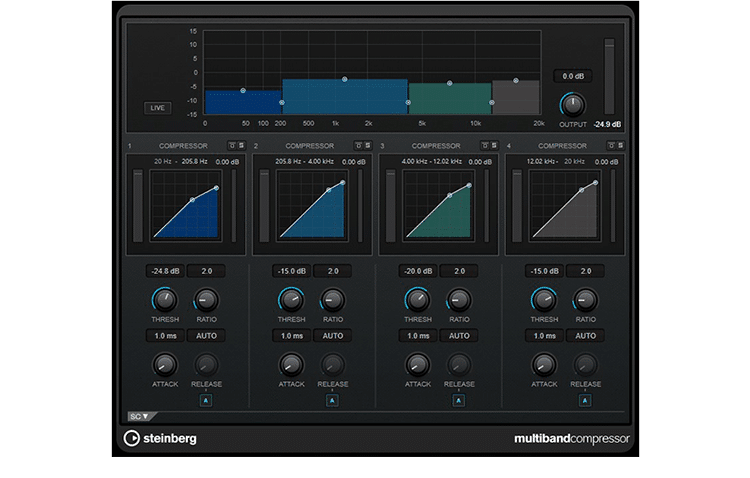Screen dimensions: 750x478
Task: Click band 1 THRESH knob
Action: click(x=165, y=300)
